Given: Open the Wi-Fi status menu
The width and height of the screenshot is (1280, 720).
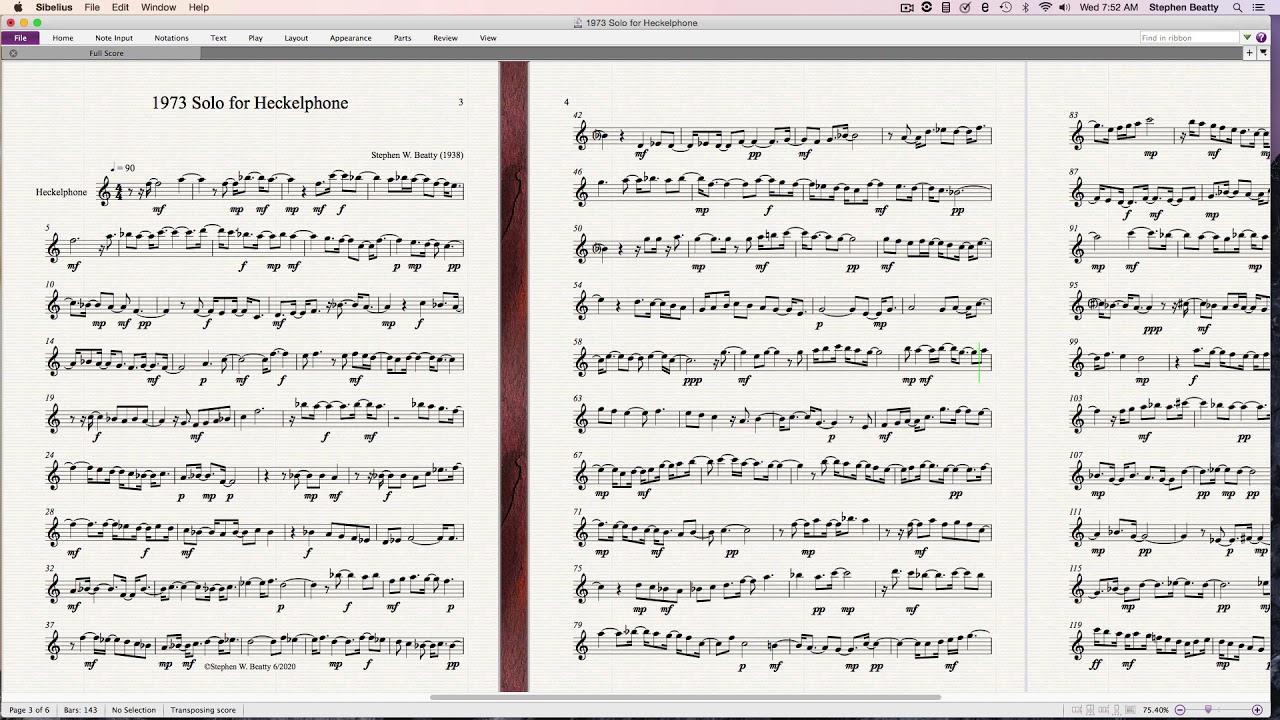Looking at the screenshot, I should (x=1045, y=7).
